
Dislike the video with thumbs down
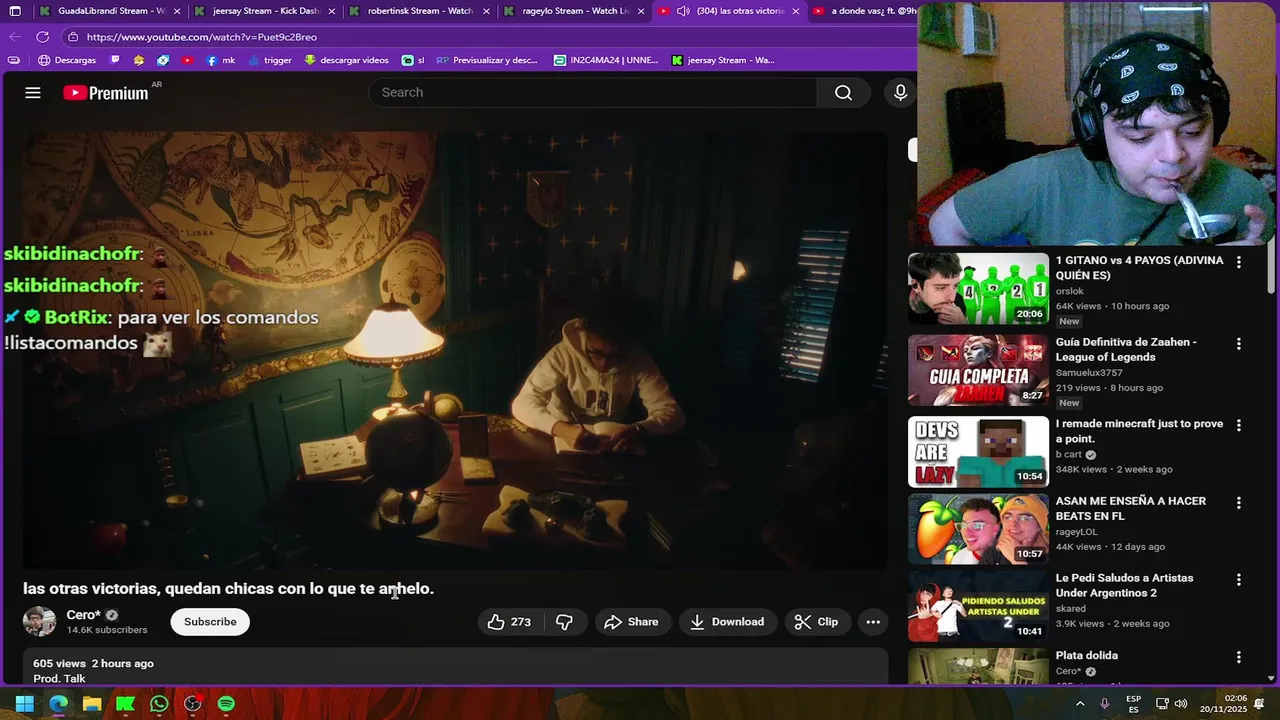tap(565, 622)
